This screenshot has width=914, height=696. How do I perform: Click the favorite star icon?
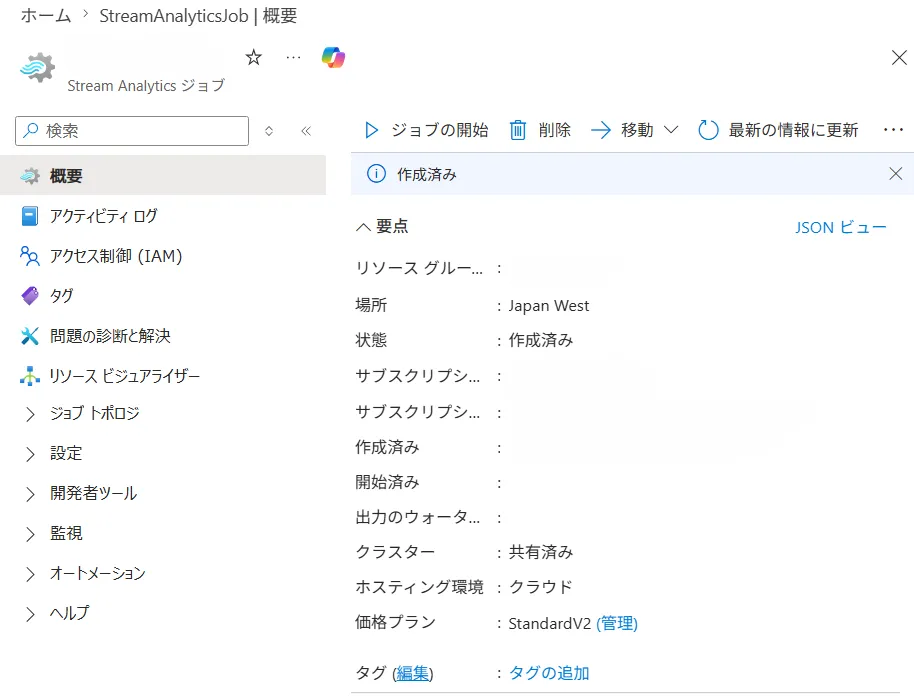[253, 57]
